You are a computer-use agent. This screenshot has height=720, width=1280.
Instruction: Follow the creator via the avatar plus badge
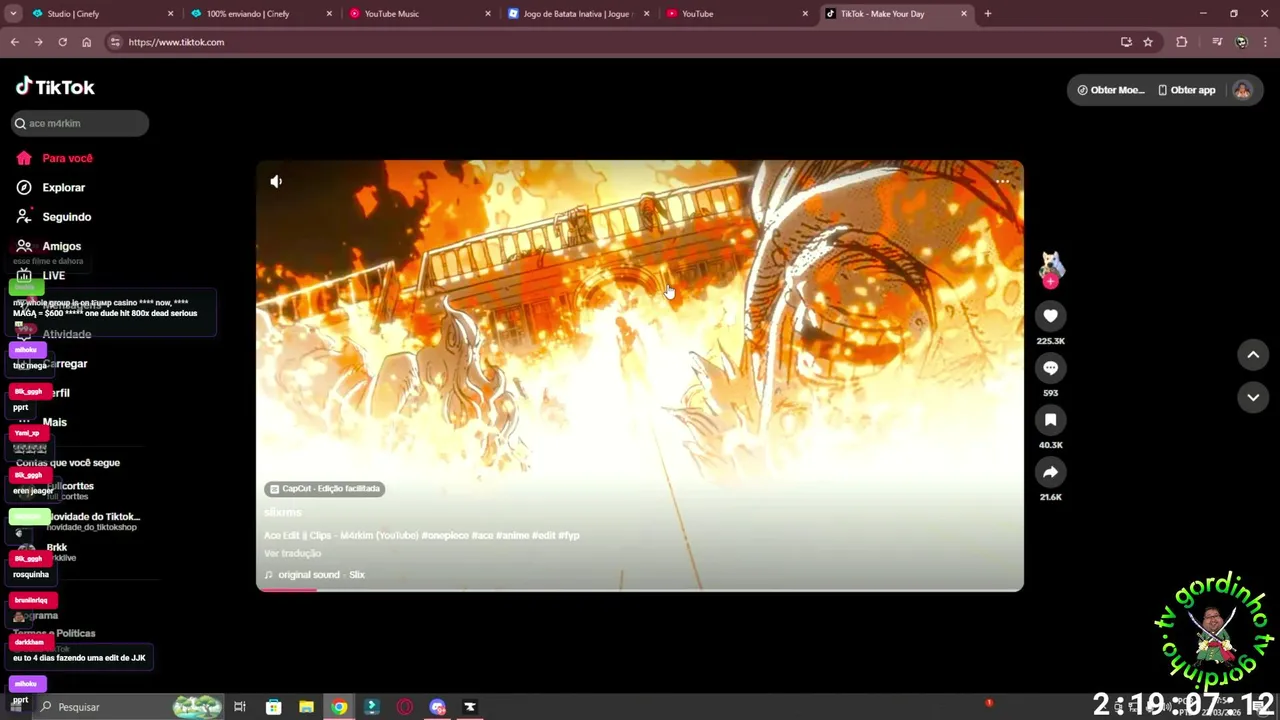click(x=1050, y=282)
